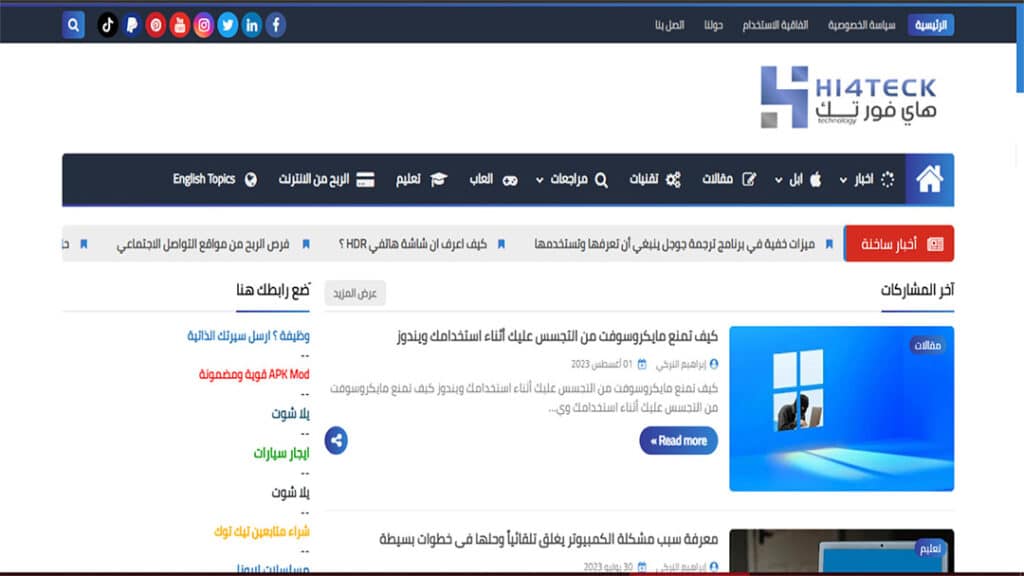Image resolution: width=1024 pixels, height=576 pixels.
Task: Visit the site's Facebook page icon
Action: tap(276, 24)
